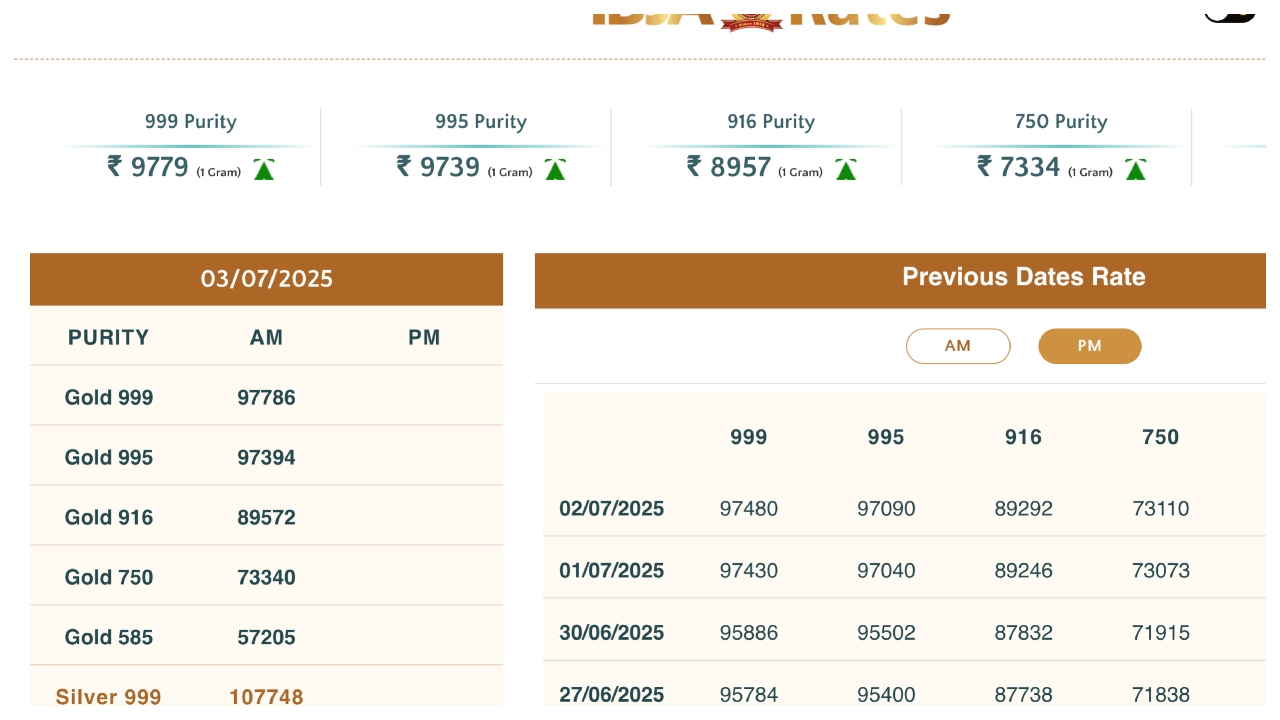Select the PM rates pill button
This screenshot has width=1280, height=720.
tap(1089, 346)
